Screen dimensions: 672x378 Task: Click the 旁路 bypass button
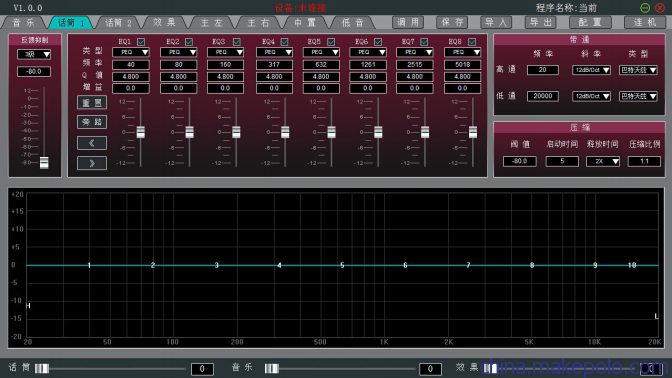tap(92, 122)
